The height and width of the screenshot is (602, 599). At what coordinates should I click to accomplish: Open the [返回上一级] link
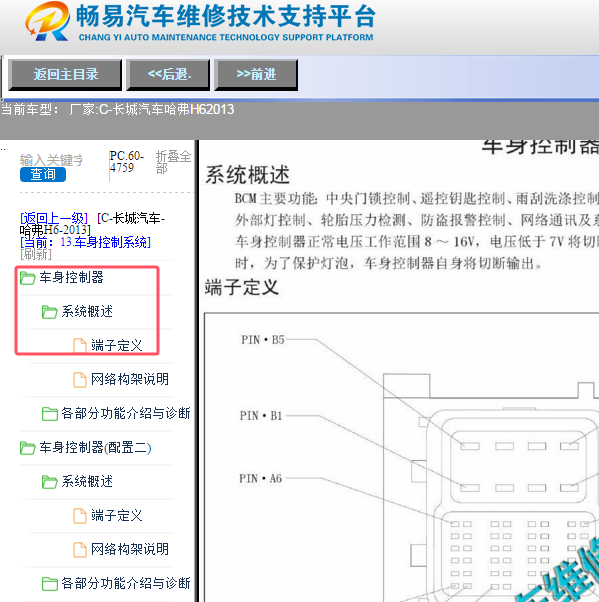coord(54,218)
